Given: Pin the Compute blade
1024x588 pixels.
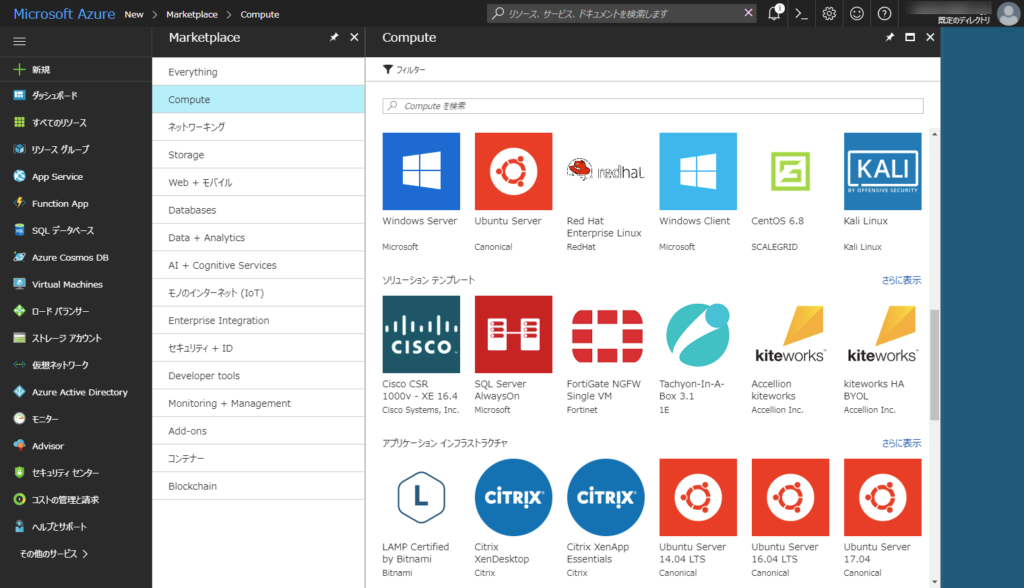Looking at the screenshot, I should pos(889,37).
